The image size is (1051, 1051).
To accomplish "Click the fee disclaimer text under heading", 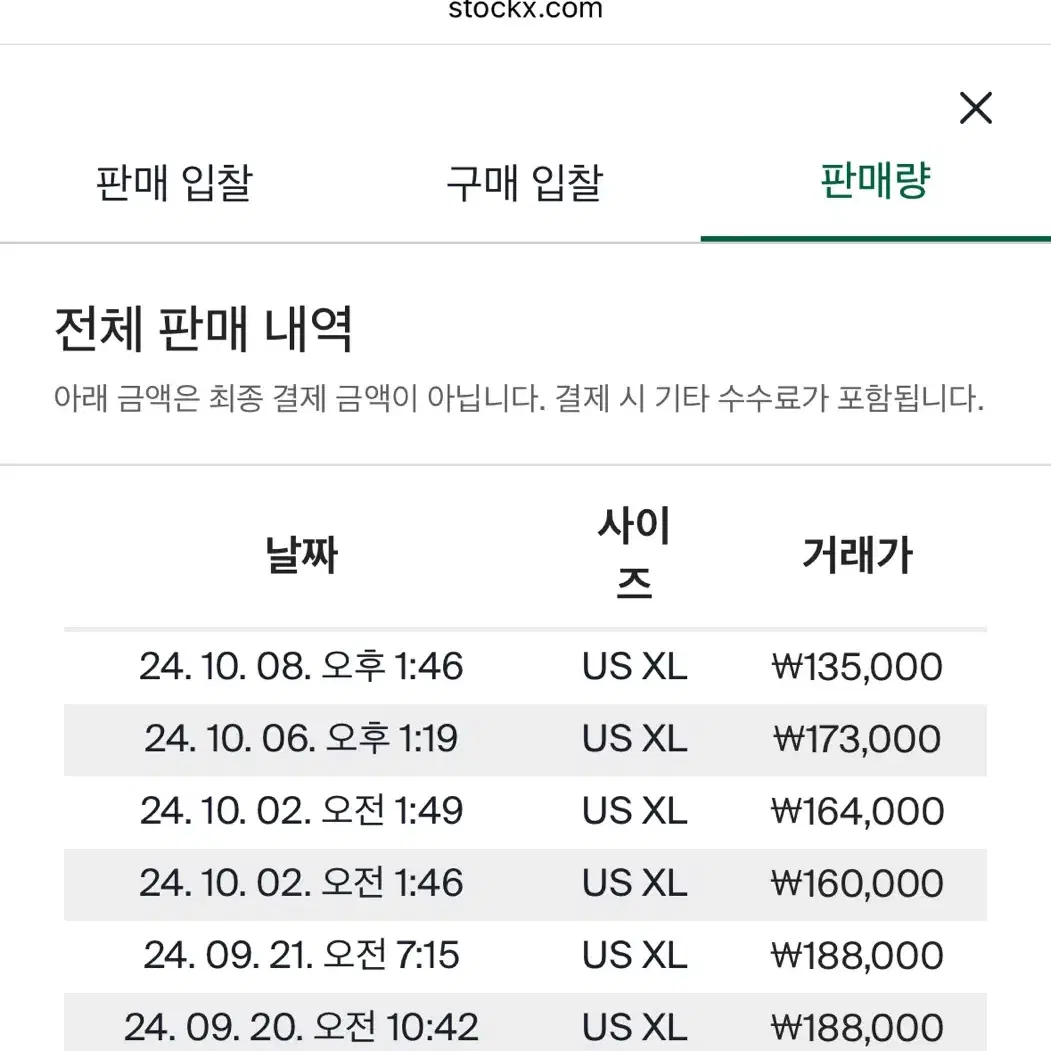I will click(x=519, y=398).
